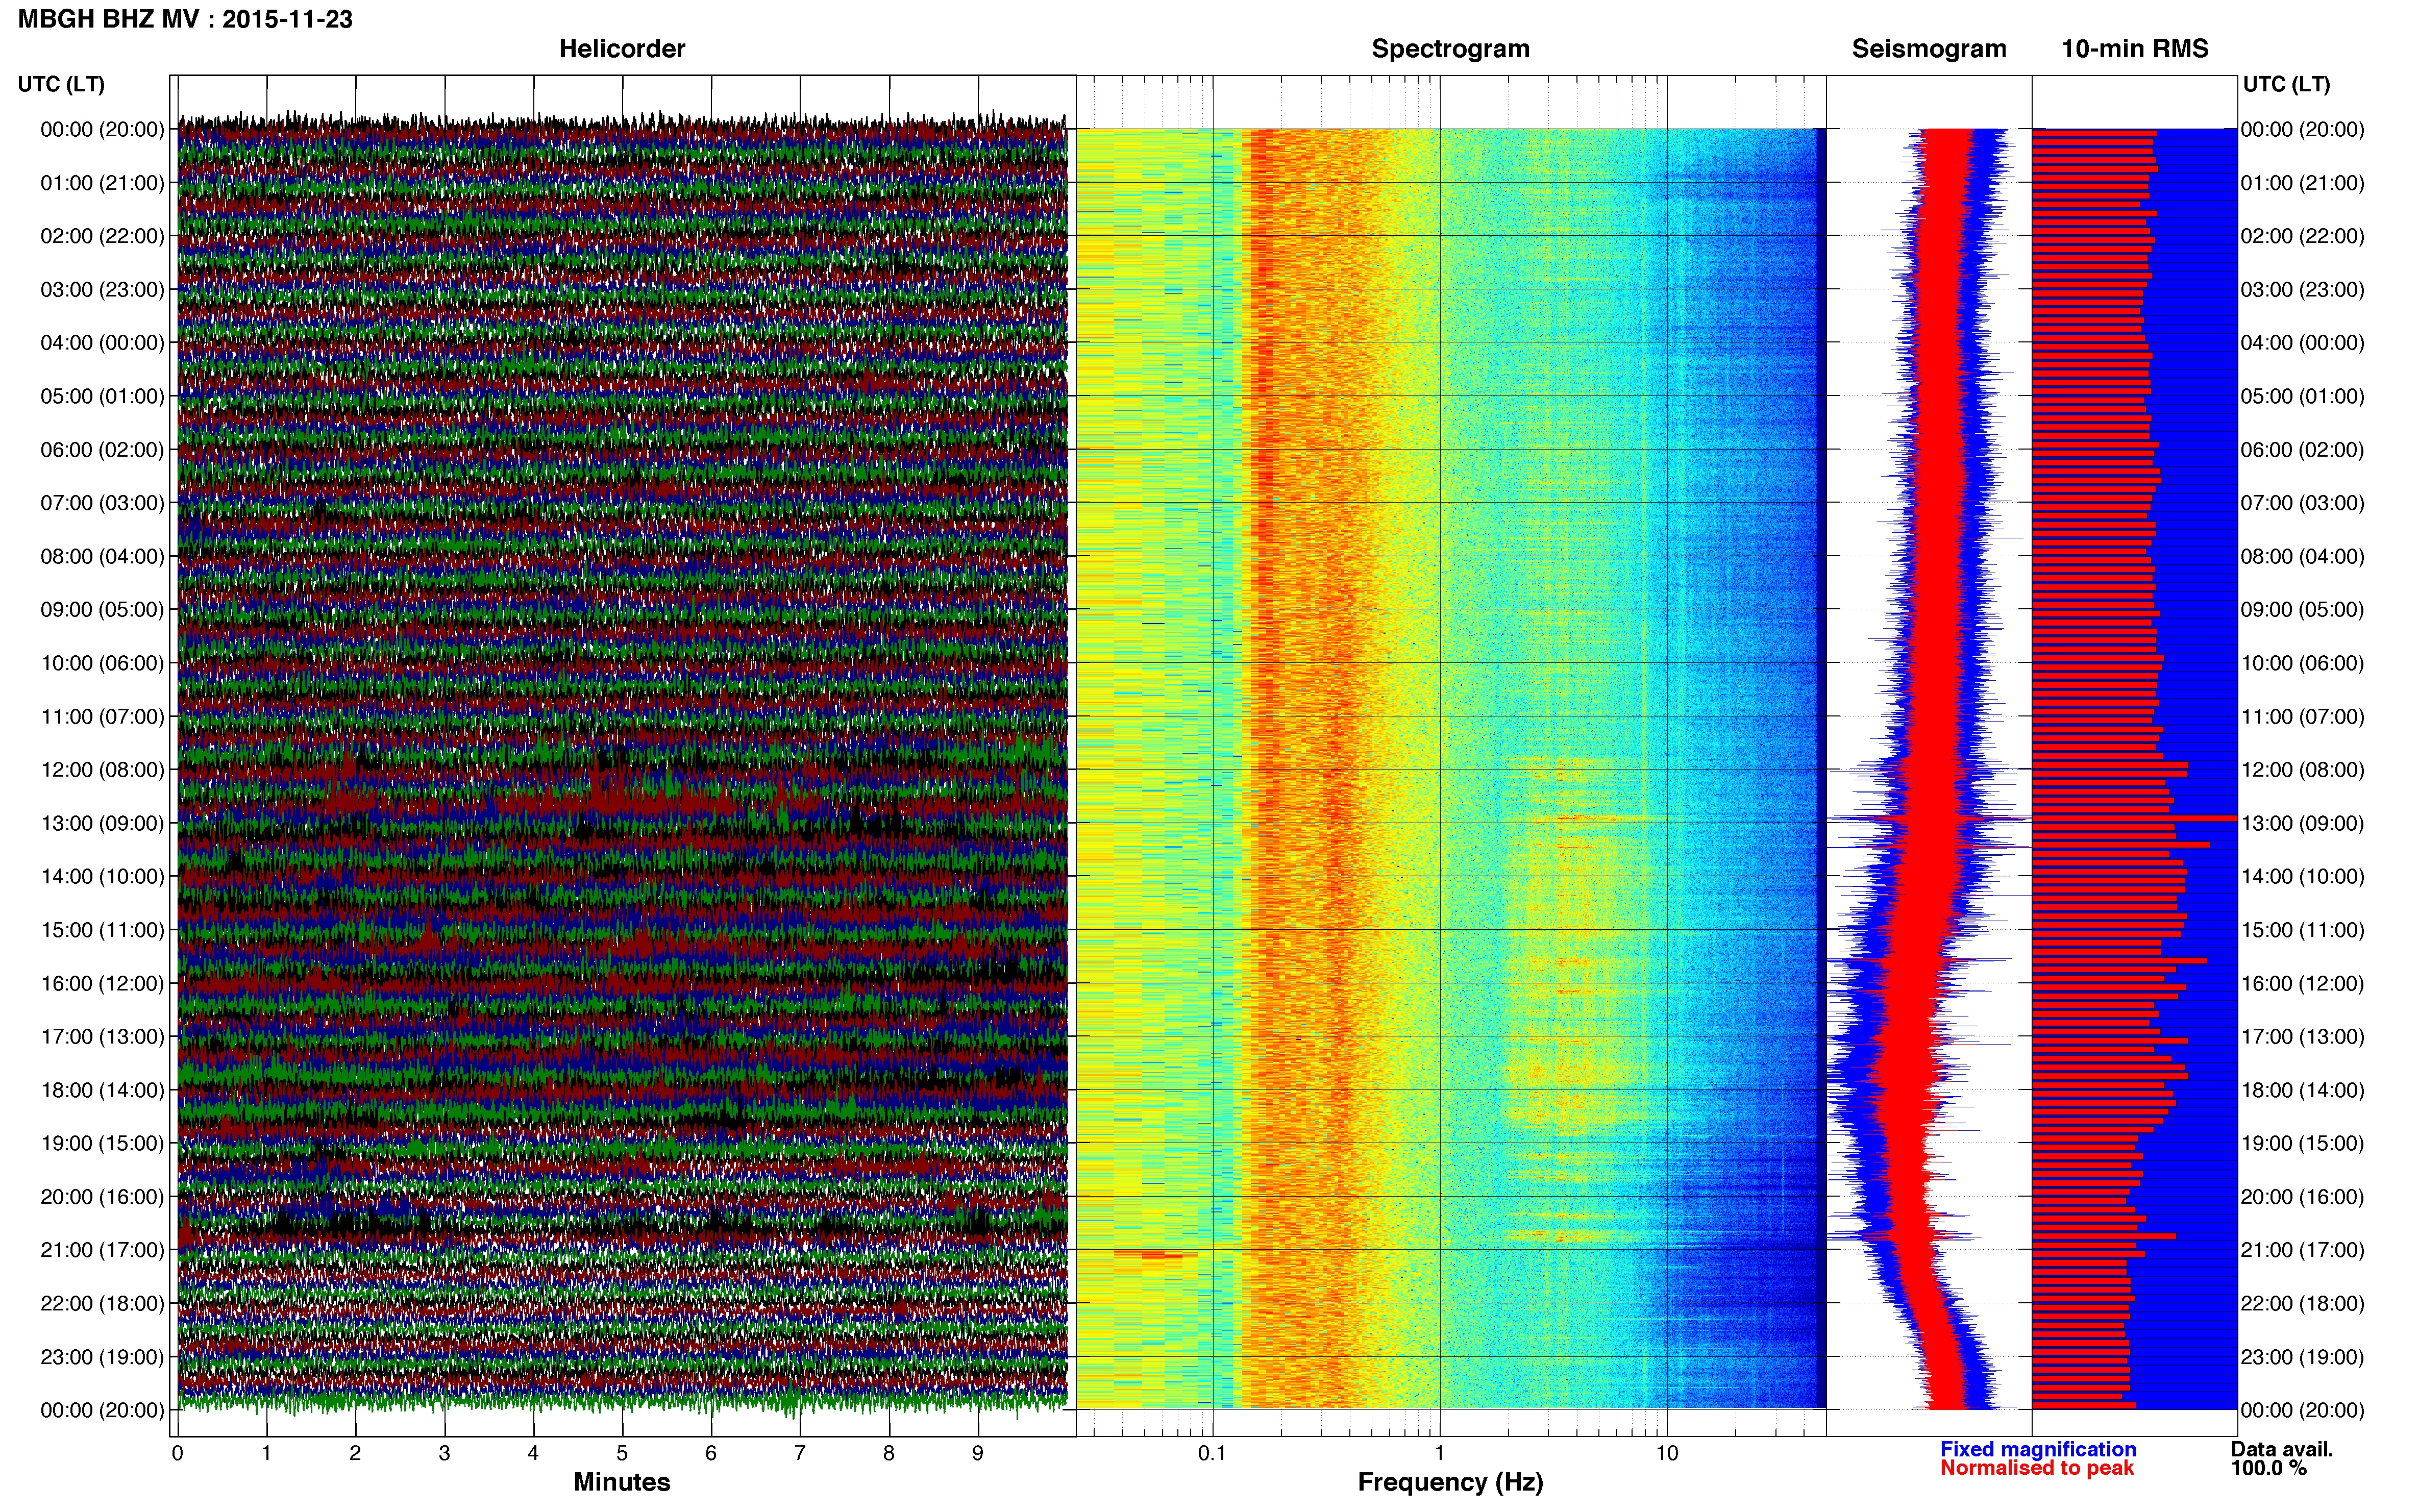This screenshot has width=2419, height=1512.
Task: Click the 'MBGH BHZ MV : 2015-11-23' title
Action: [x=185, y=19]
